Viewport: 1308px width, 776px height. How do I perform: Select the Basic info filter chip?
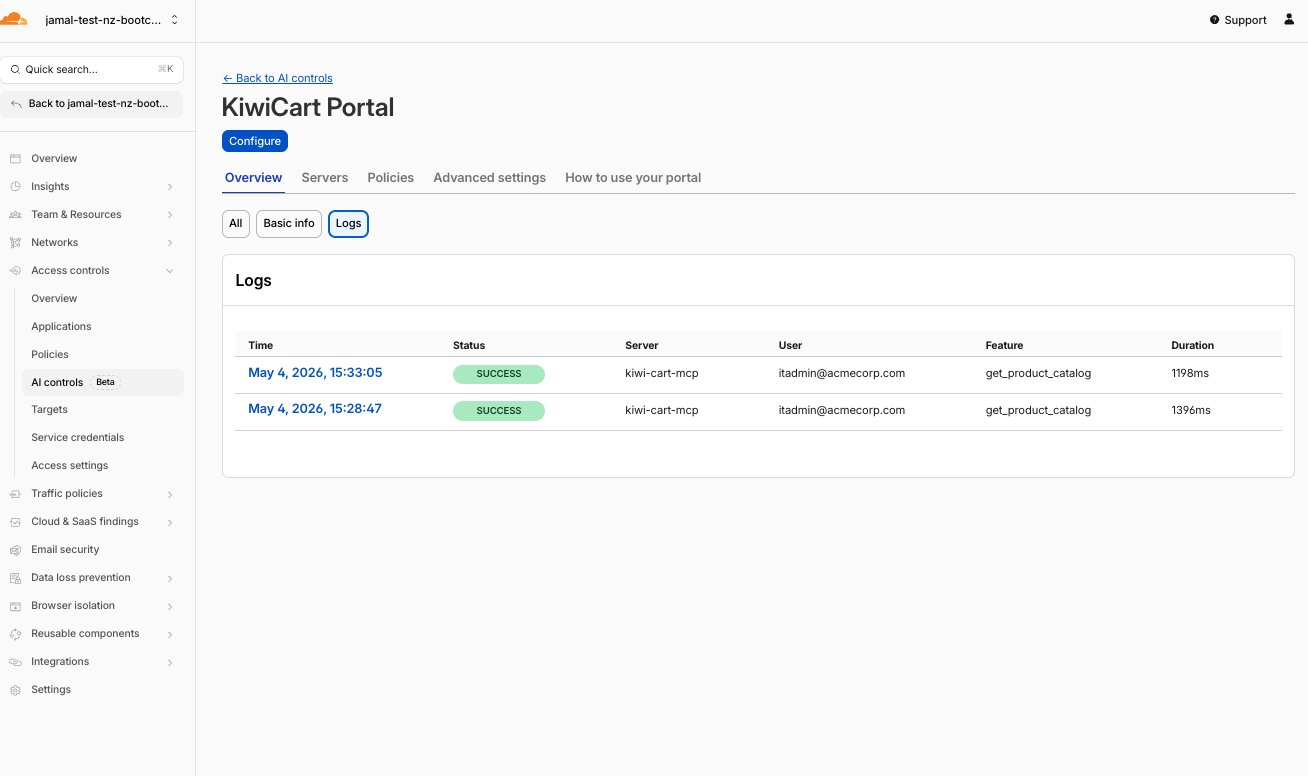[289, 224]
